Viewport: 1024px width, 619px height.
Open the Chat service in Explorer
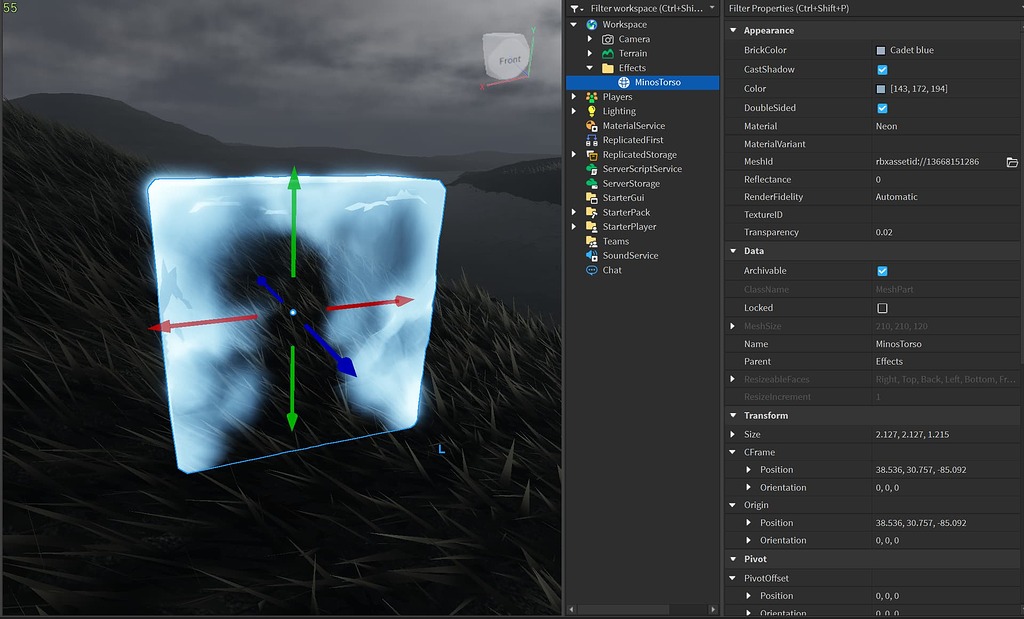[594, 269]
